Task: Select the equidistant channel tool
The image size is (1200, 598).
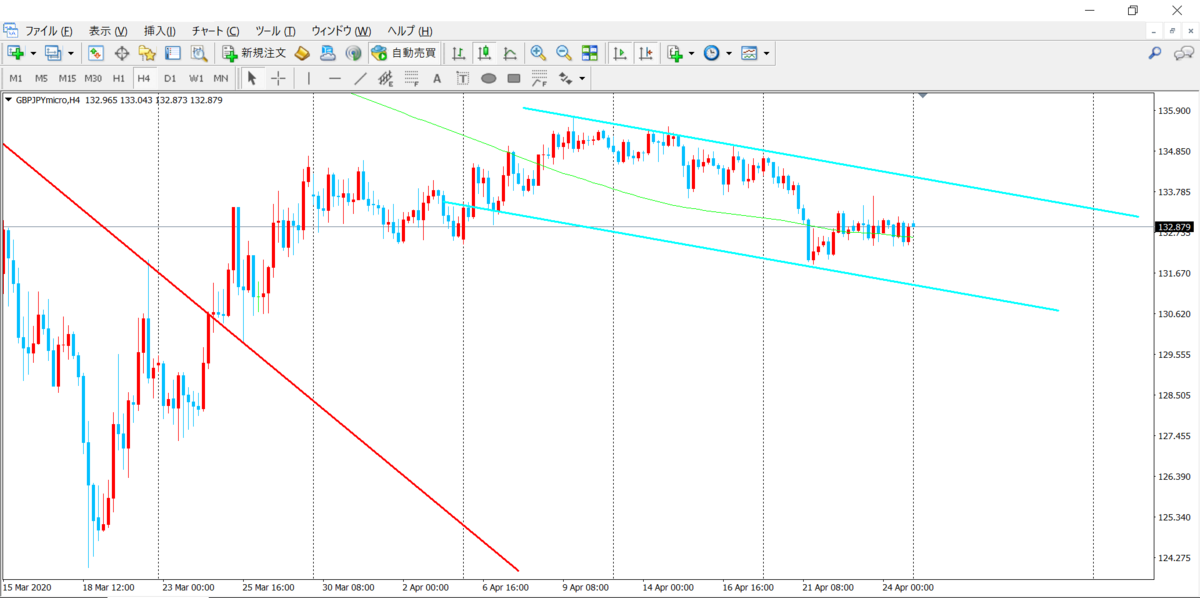Action: click(x=385, y=78)
